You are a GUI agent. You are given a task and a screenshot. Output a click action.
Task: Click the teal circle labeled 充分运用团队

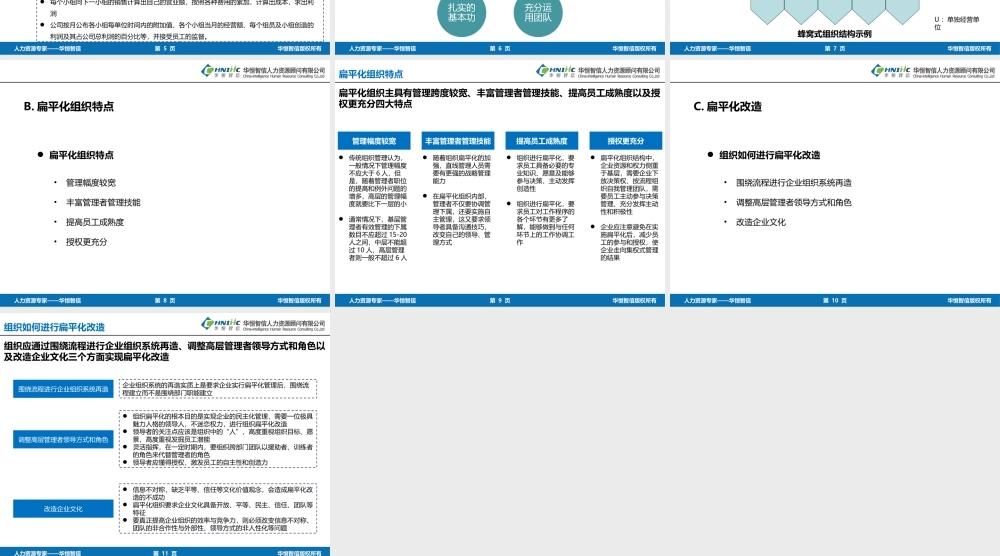pyautogui.click(x=538, y=13)
